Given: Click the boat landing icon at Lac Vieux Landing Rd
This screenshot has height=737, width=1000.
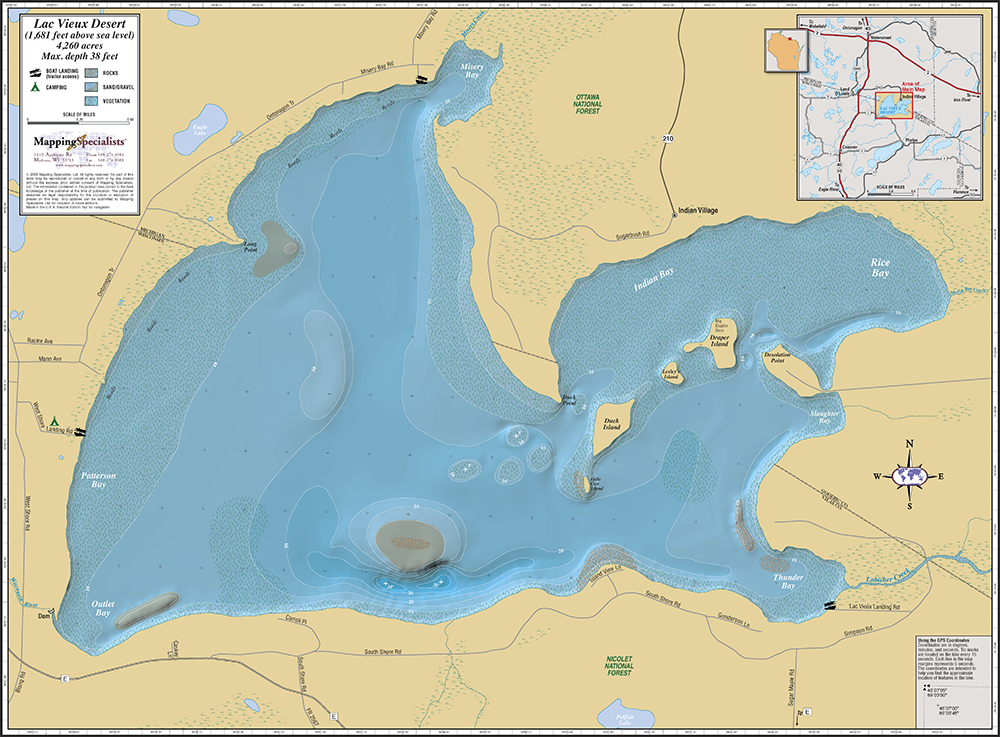Looking at the screenshot, I should coord(830,605).
